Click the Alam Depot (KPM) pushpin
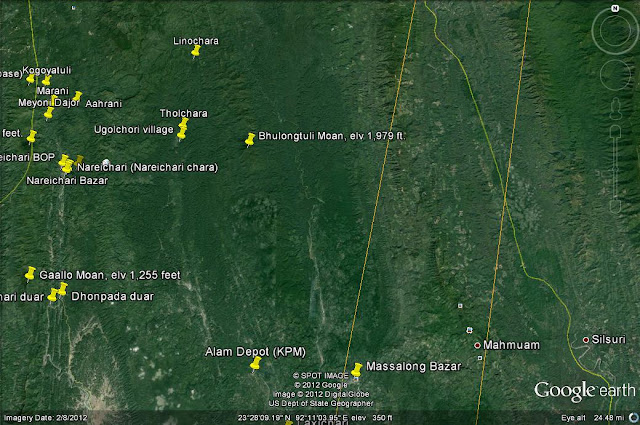The height and width of the screenshot is (425, 640). (x=256, y=364)
